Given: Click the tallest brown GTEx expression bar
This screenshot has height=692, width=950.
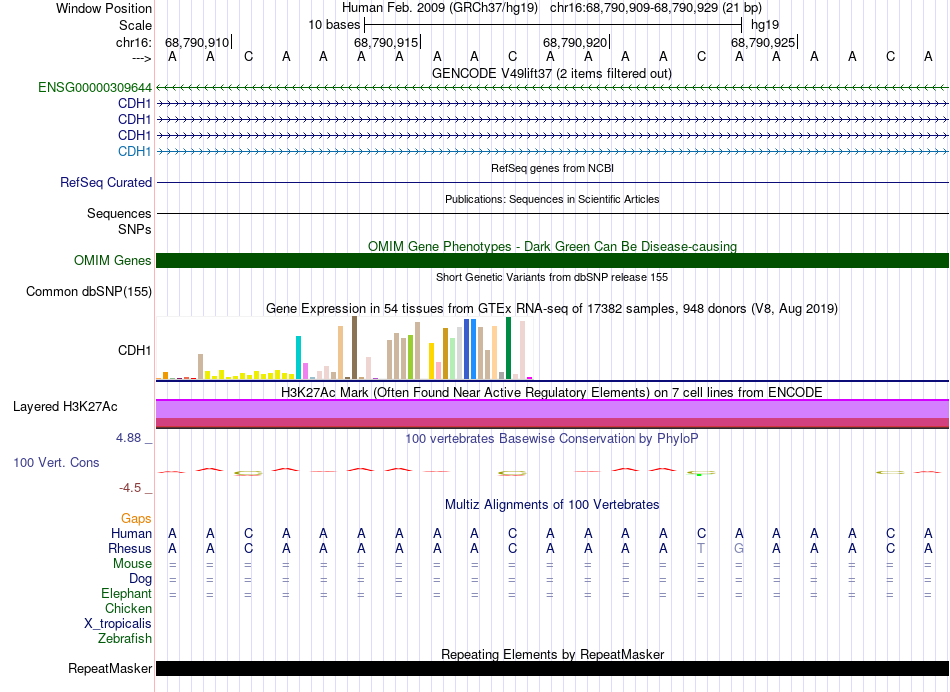Looking at the screenshot, I should click(354, 347).
